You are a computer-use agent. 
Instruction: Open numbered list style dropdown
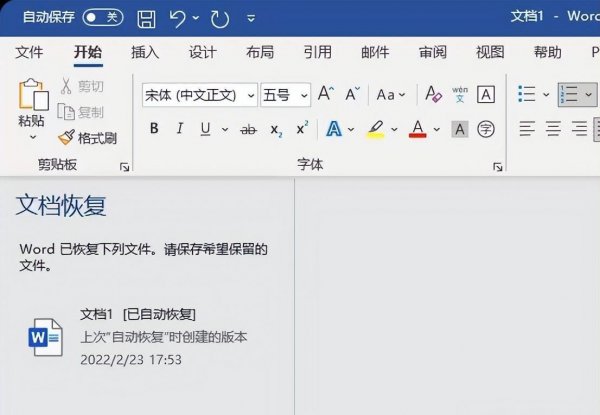(x=589, y=94)
